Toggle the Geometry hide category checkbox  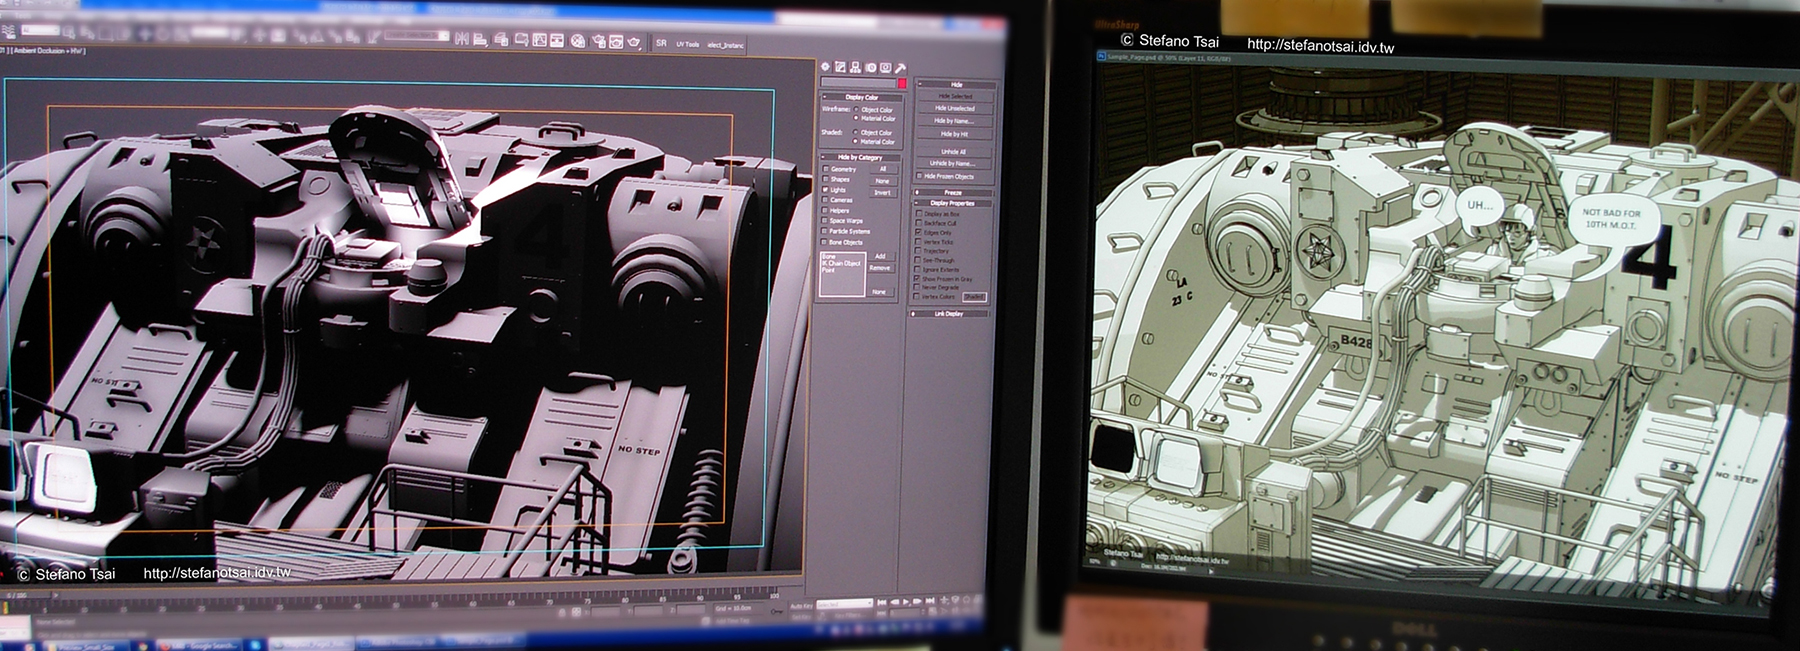click(x=825, y=170)
